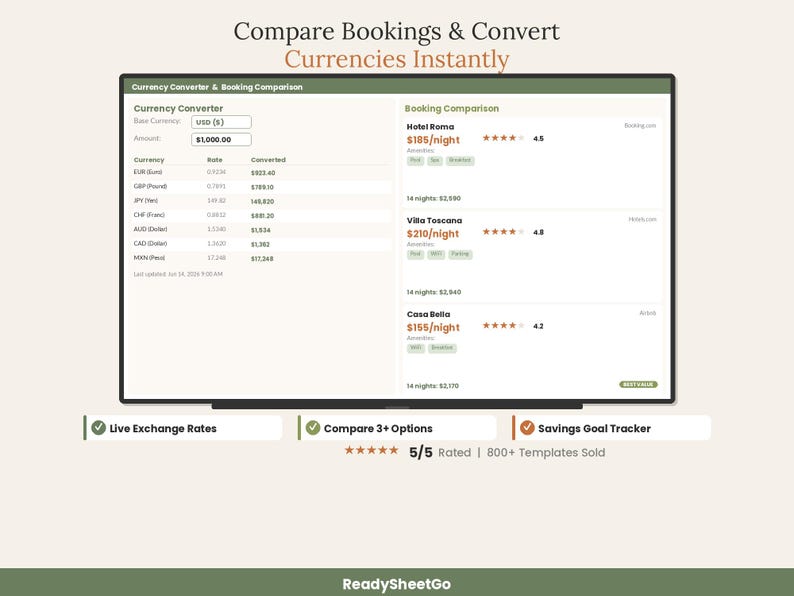794x596 pixels.
Task: Click the green checkmark beside Live Exchange Rates
Action: [98, 428]
